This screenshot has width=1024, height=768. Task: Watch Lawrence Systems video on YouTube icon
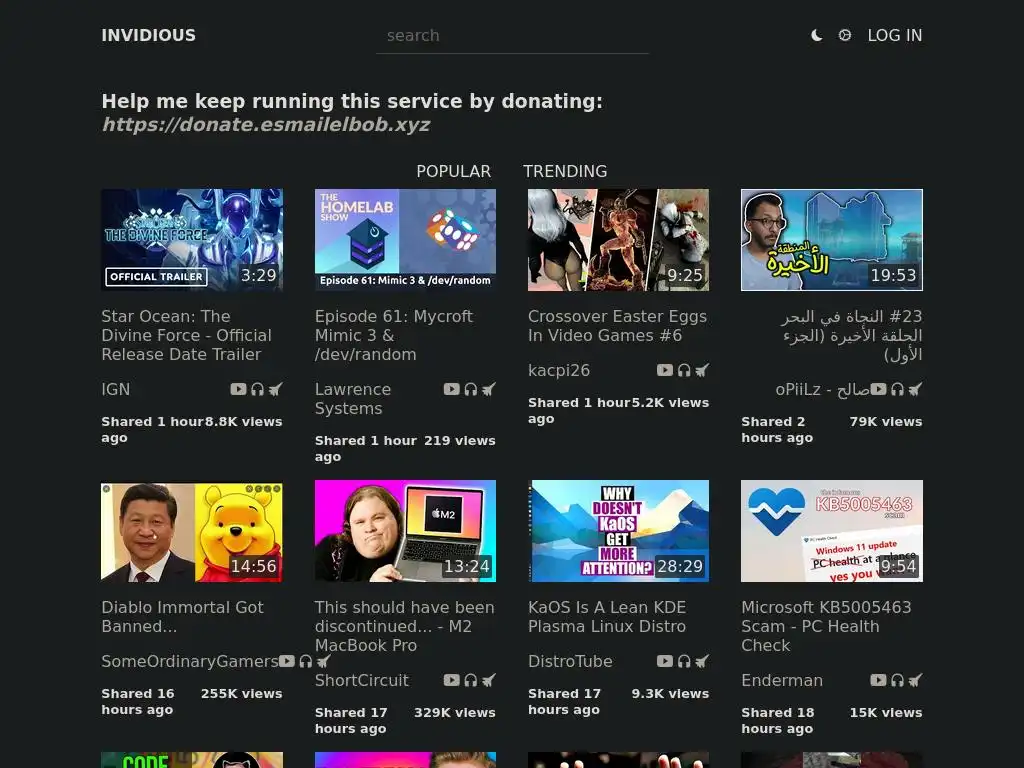(x=451, y=389)
